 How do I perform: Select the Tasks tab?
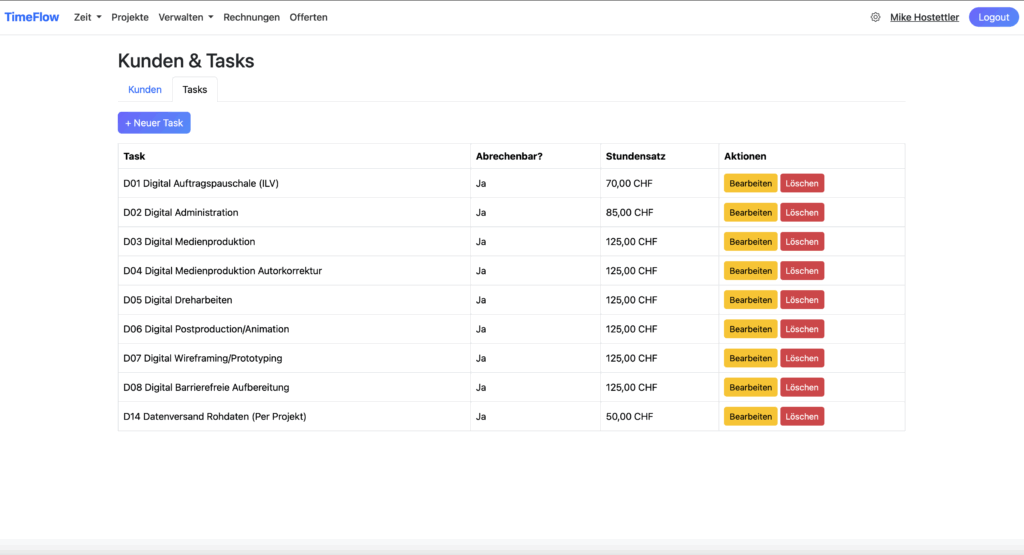tap(195, 89)
